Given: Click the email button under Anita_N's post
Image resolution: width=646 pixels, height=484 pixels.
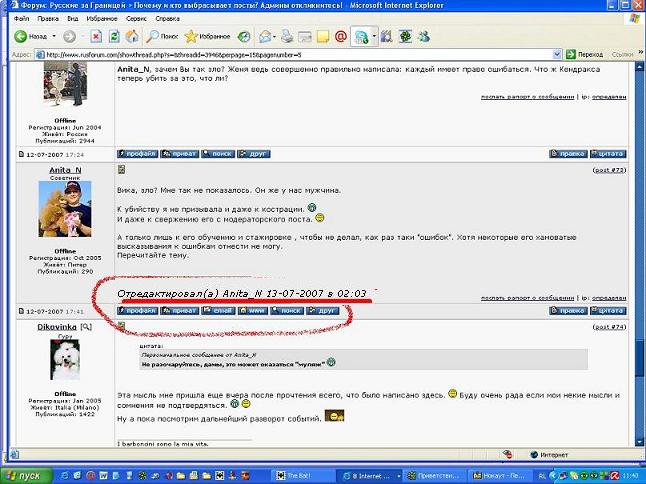Looking at the screenshot, I should 219,311.
